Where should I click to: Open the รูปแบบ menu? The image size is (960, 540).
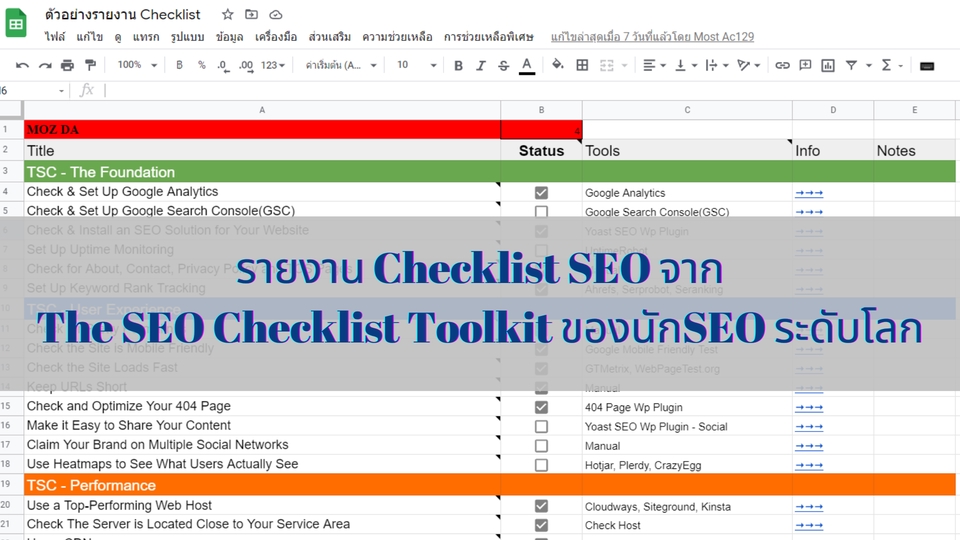pyautogui.click(x=187, y=37)
